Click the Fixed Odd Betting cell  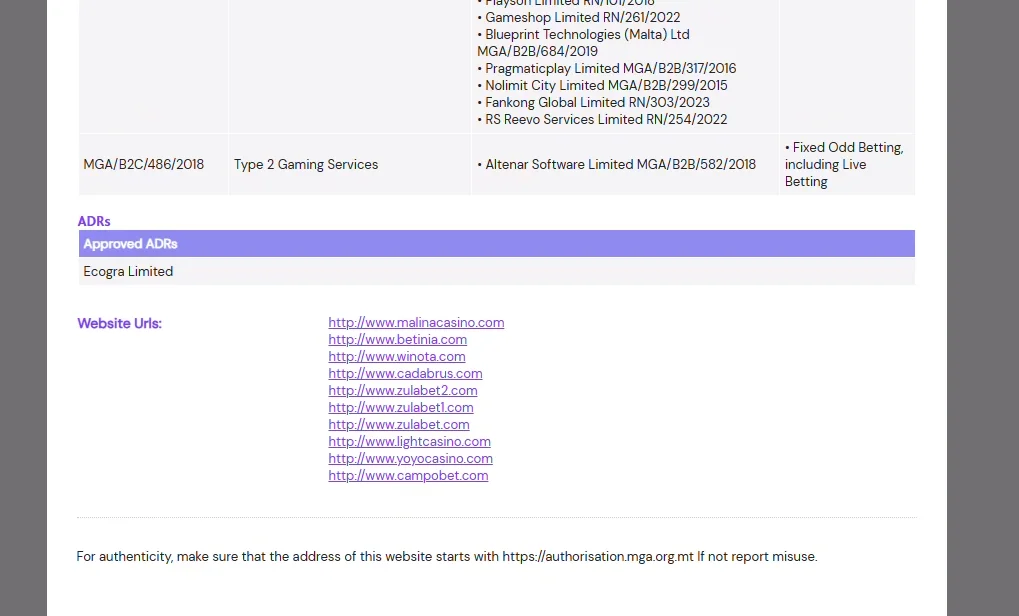847,164
